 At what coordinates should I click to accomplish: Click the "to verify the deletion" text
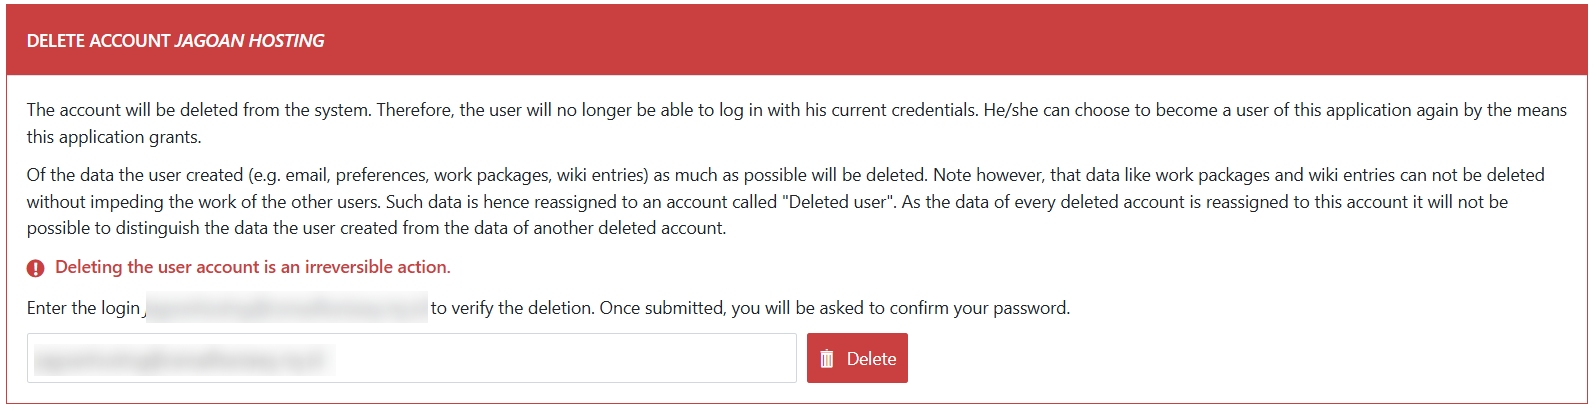coord(512,308)
